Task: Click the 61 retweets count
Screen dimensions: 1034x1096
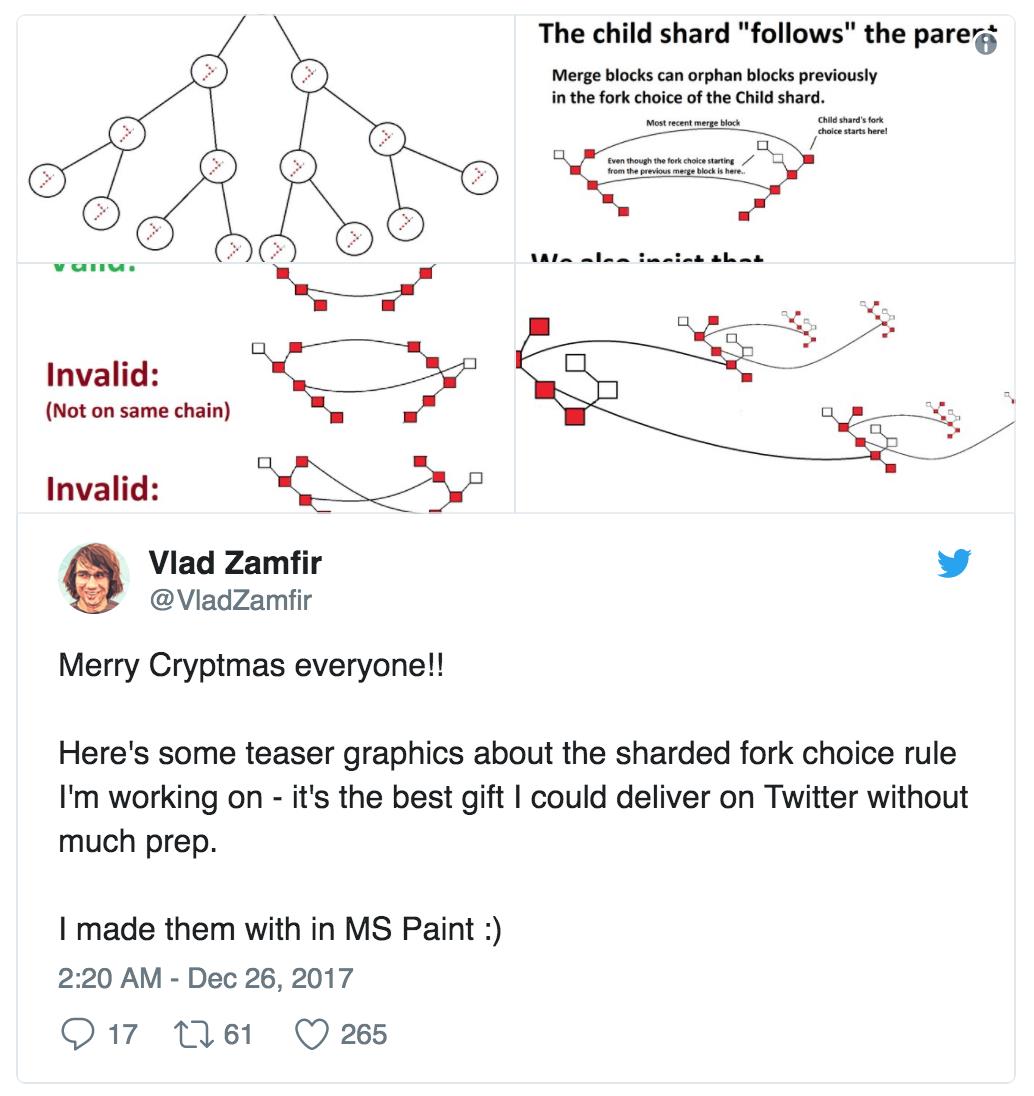Action: click(x=238, y=1034)
